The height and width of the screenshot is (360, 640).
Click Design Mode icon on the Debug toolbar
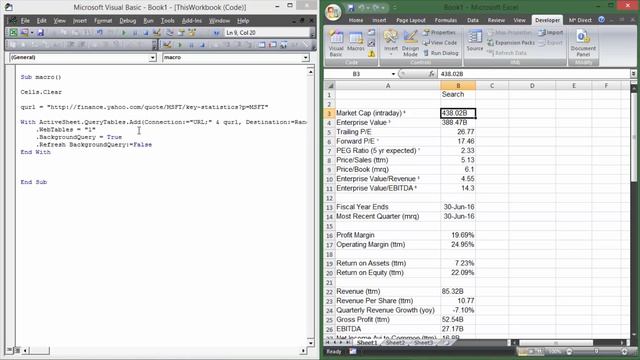tap(167, 45)
